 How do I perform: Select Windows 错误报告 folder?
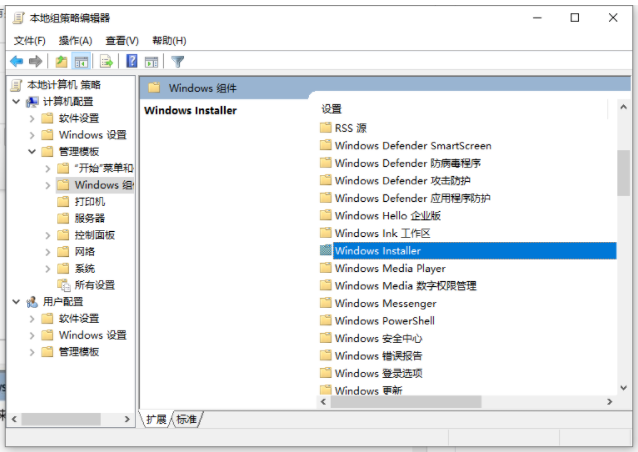[378, 356]
